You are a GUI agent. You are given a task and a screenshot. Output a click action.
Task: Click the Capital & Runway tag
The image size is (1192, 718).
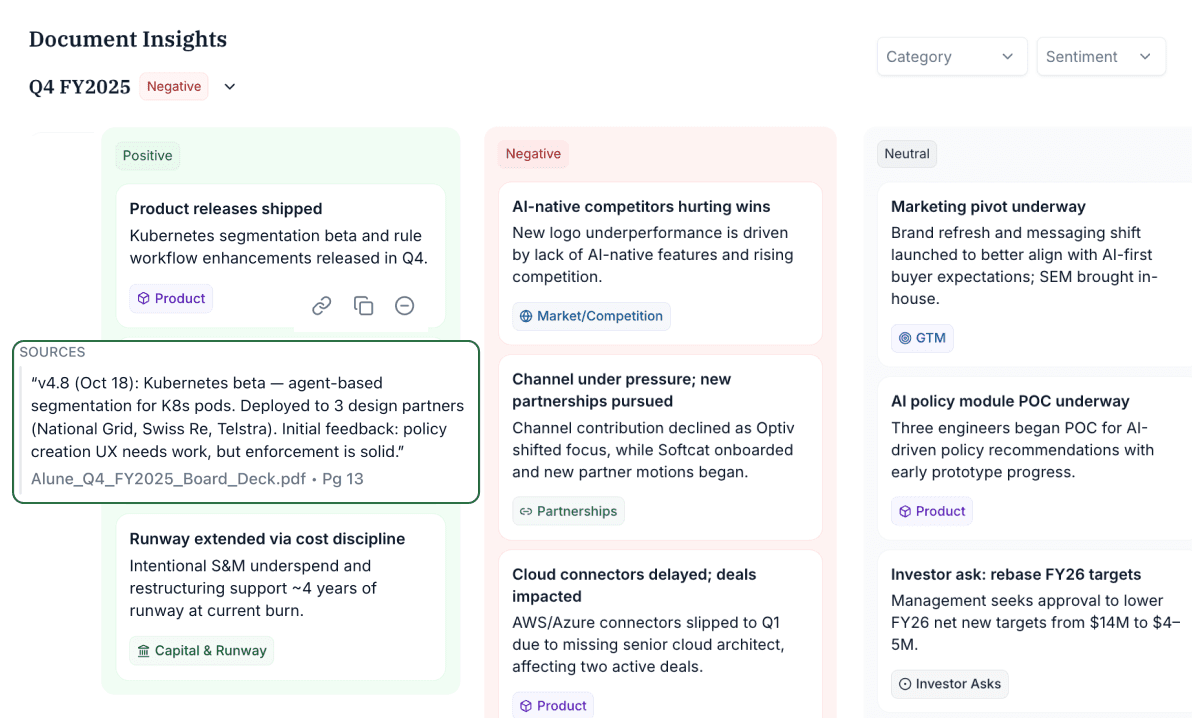pos(201,651)
